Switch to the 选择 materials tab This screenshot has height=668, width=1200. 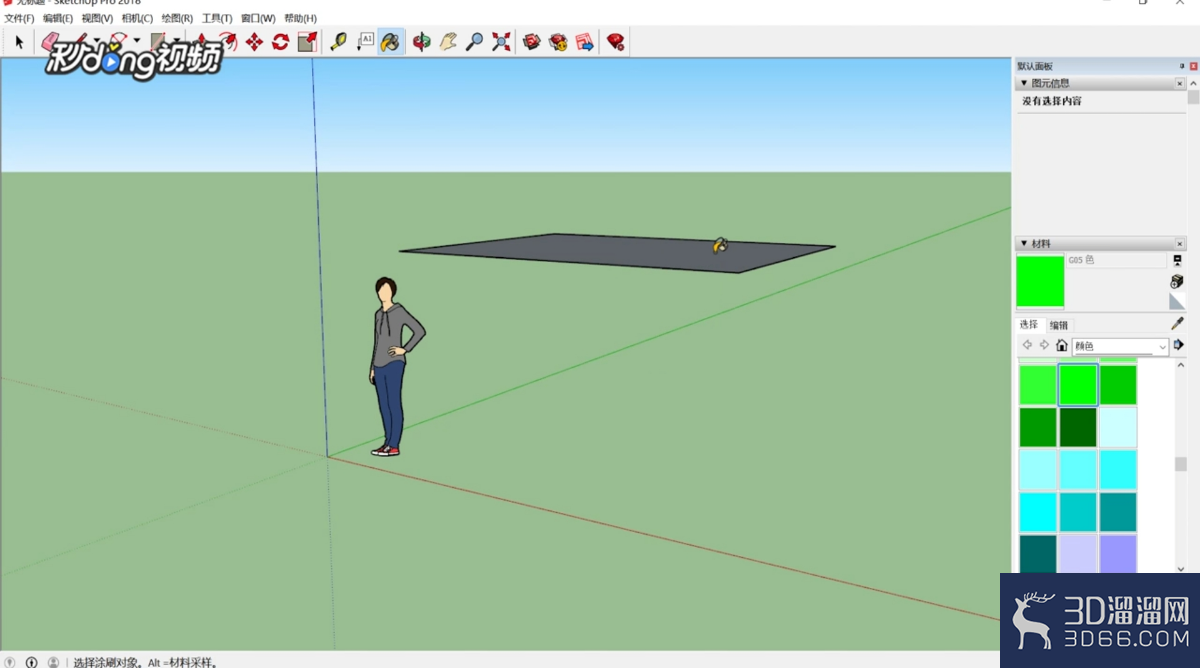[1029, 325]
